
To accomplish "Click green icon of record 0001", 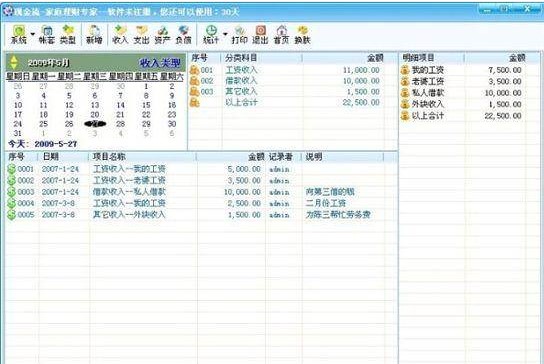I will point(11,169).
